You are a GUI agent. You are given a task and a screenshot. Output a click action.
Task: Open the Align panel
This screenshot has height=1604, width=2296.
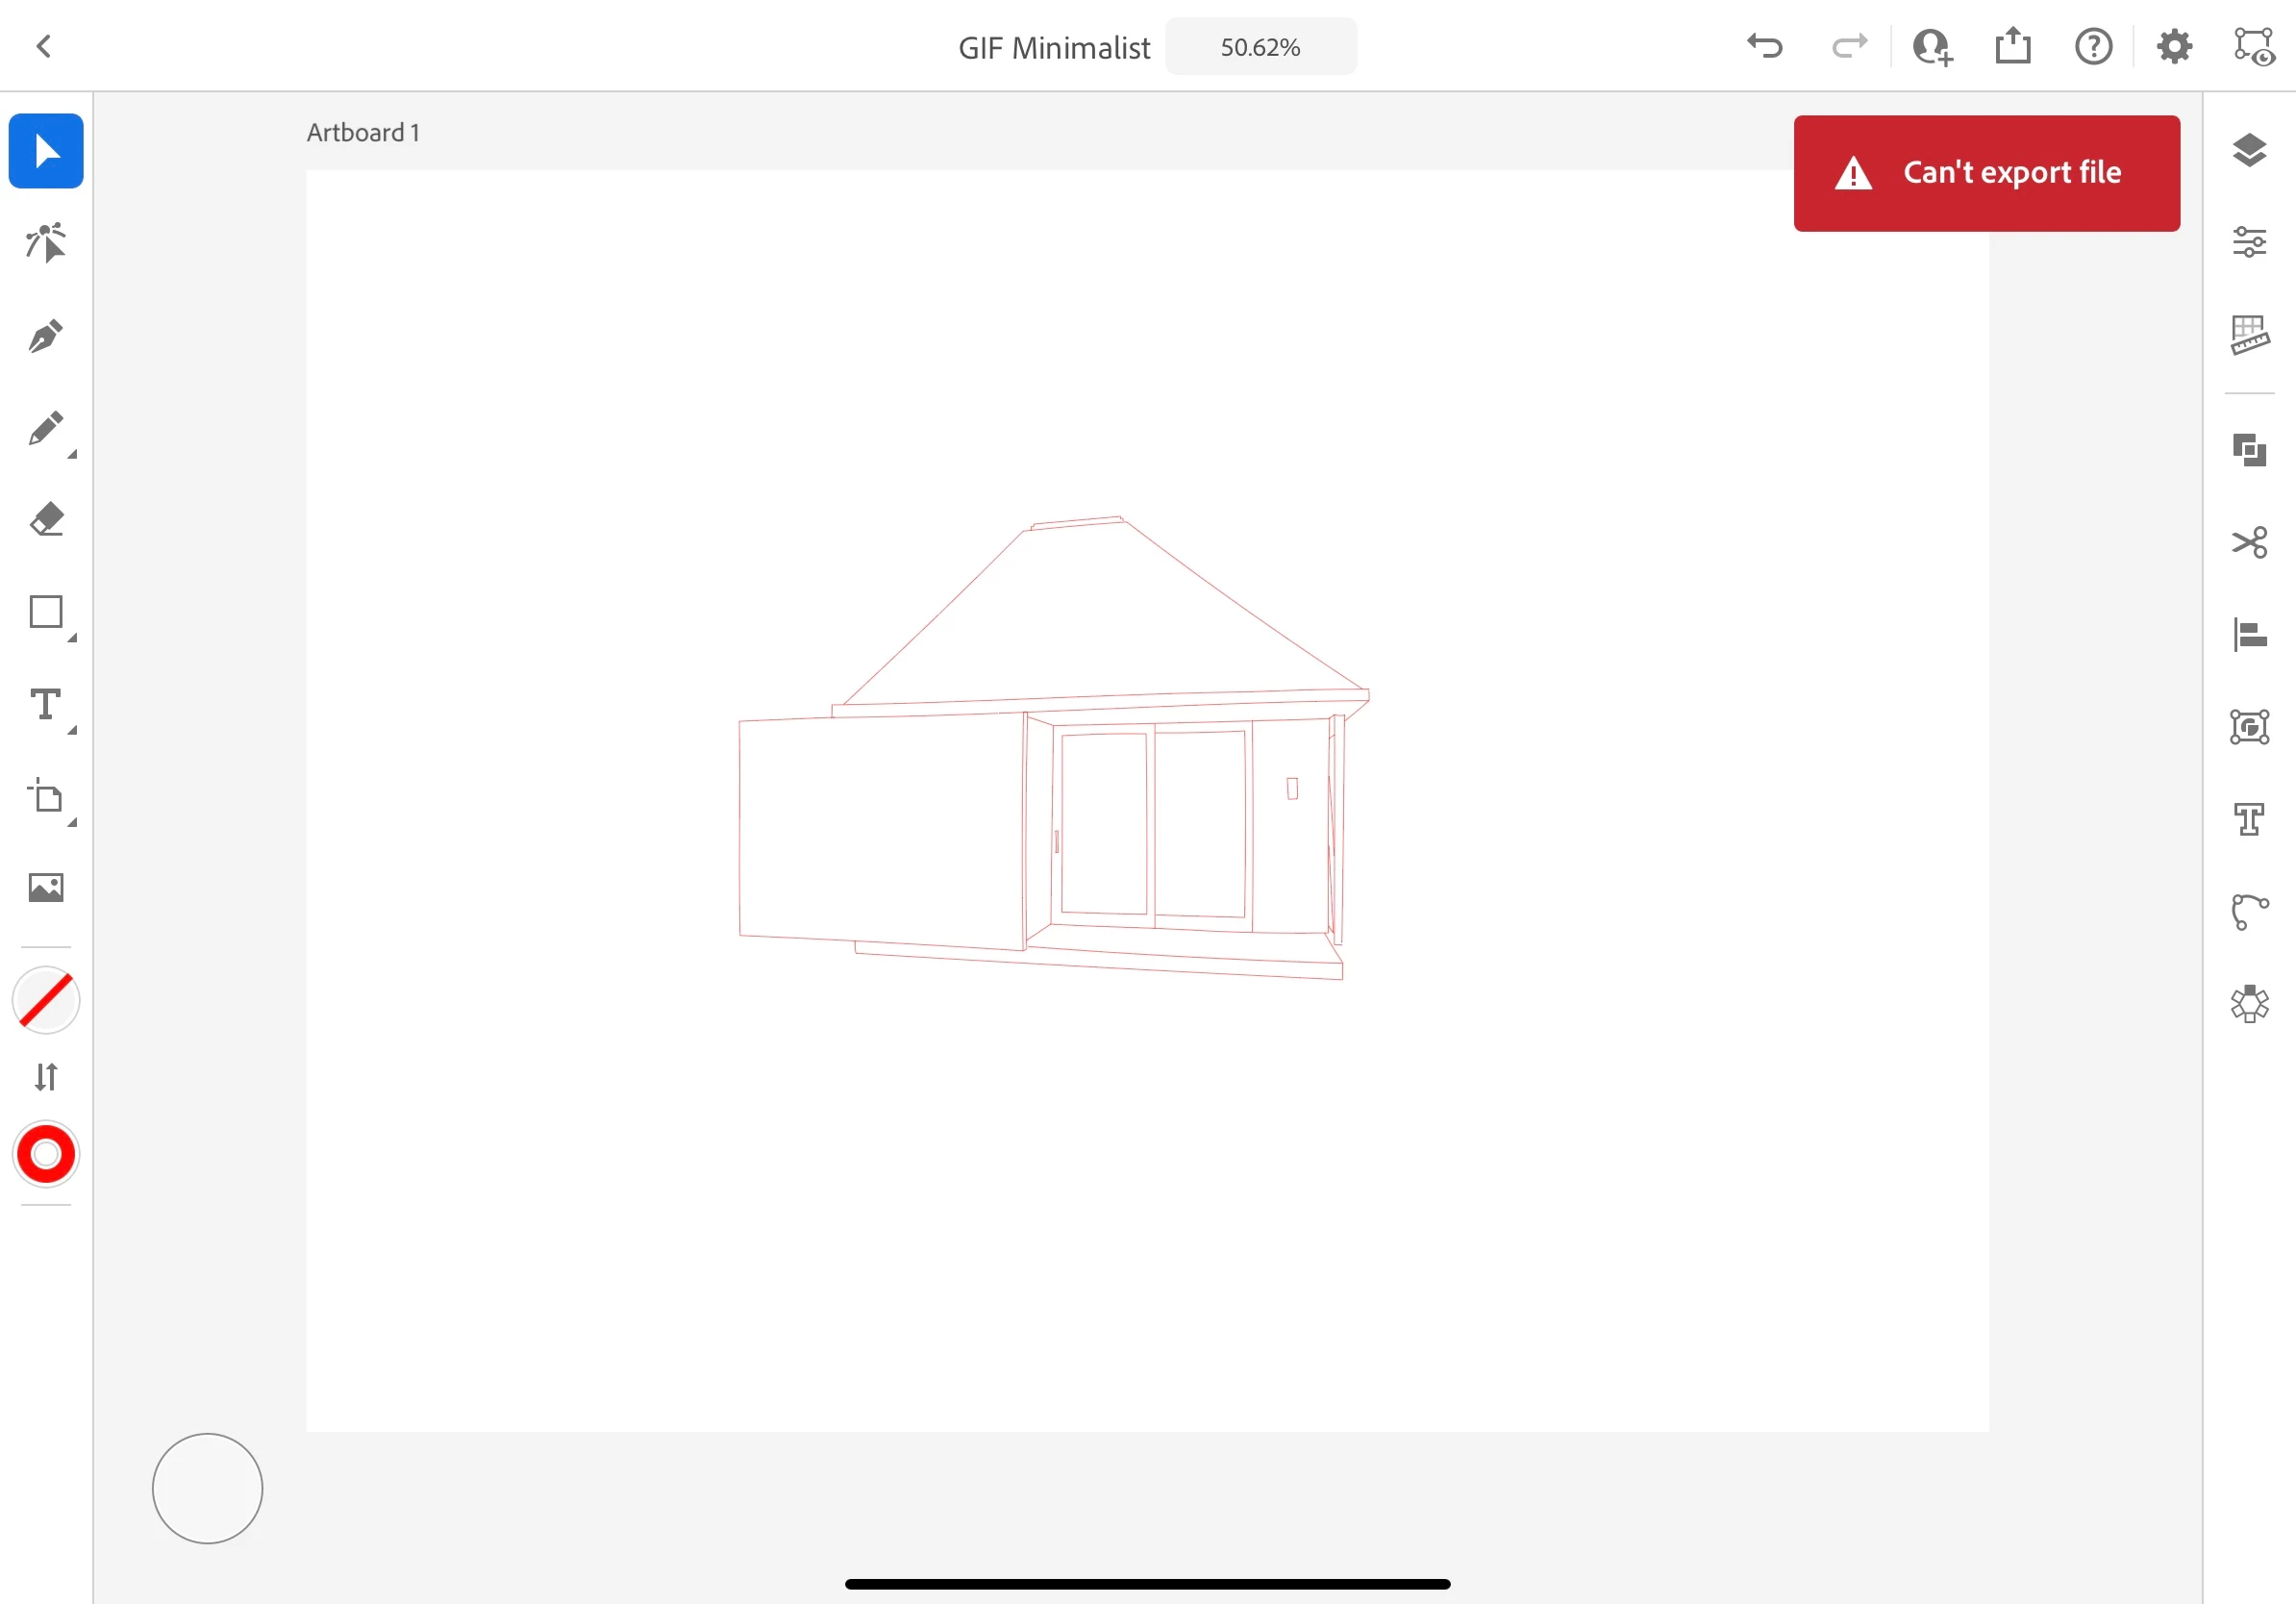click(x=2249, y=634)
